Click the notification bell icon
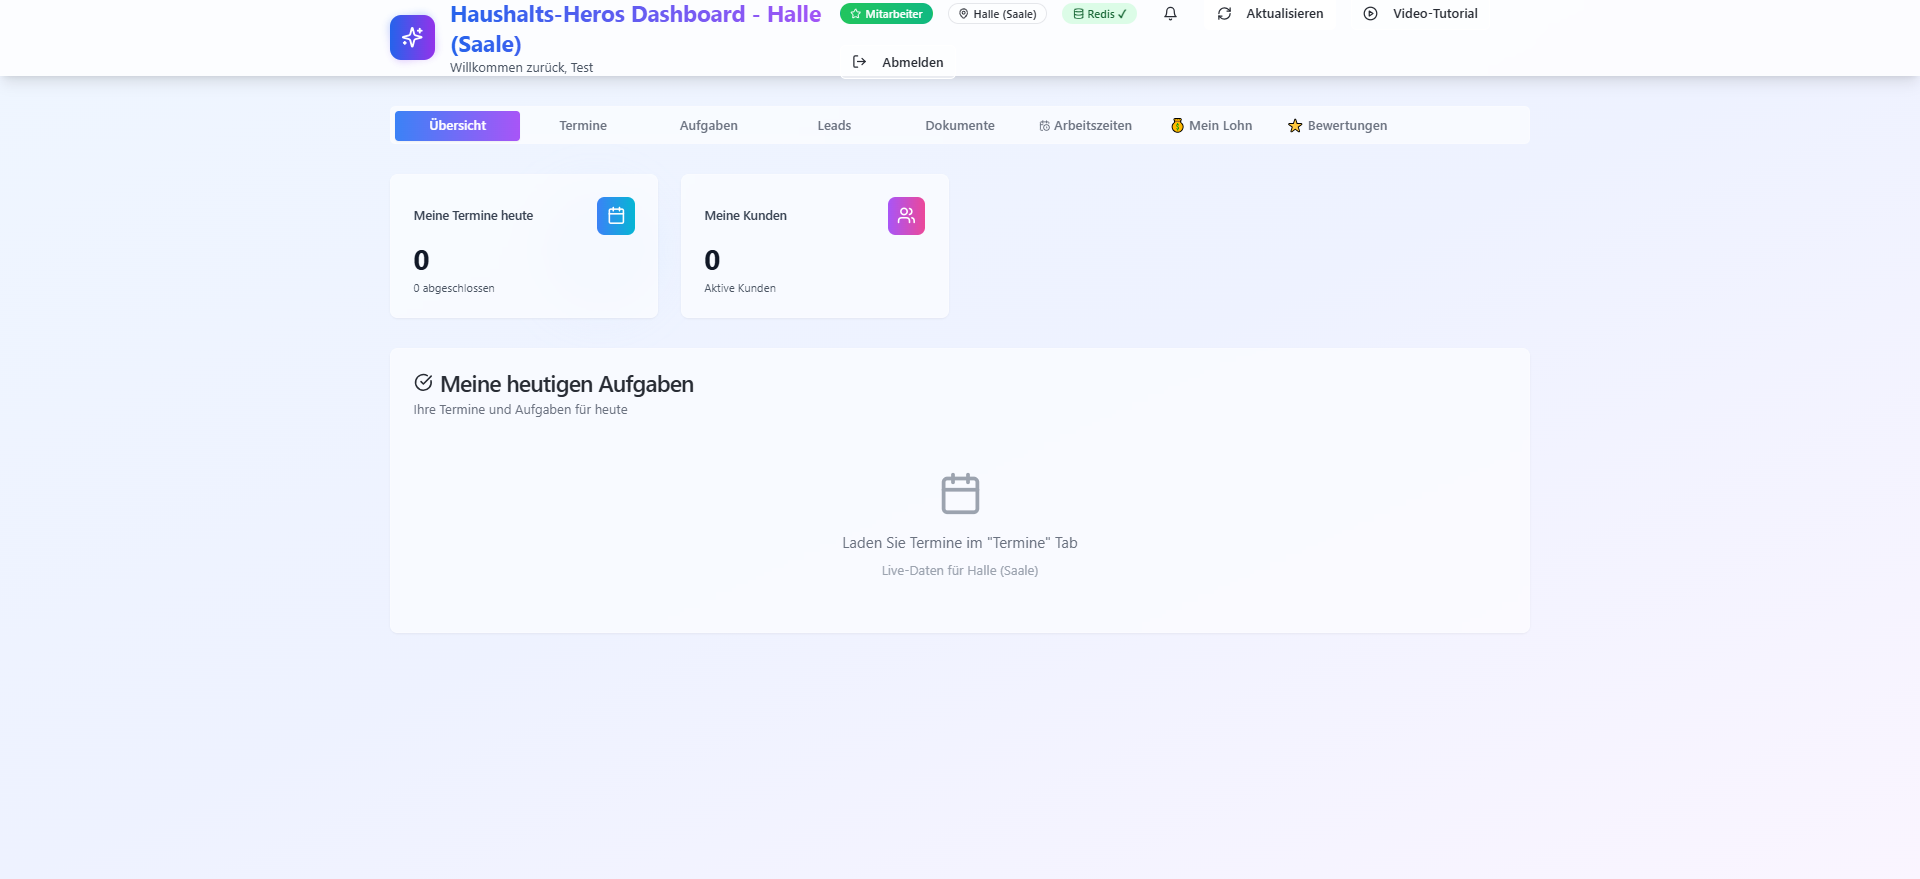This screenshot has width=1920, height=879. (x=1170, y=14)
